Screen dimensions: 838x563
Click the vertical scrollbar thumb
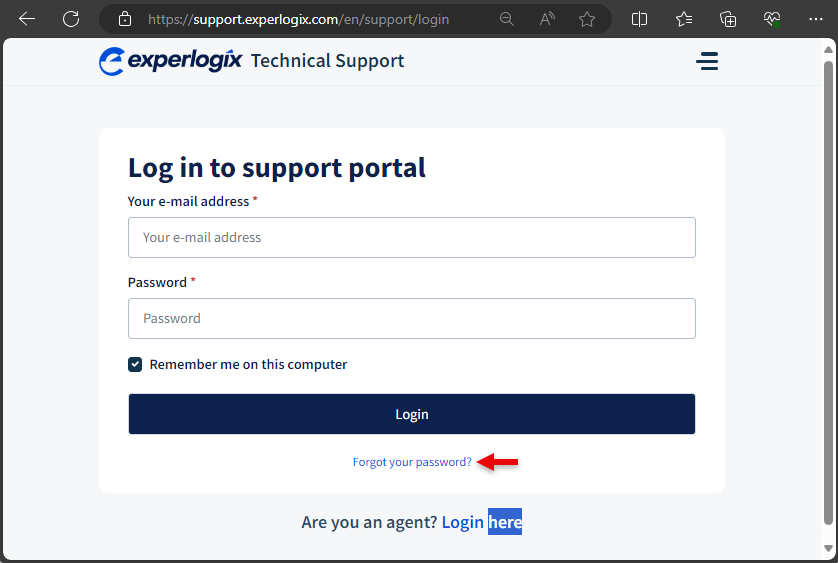(x=828, y=293)
